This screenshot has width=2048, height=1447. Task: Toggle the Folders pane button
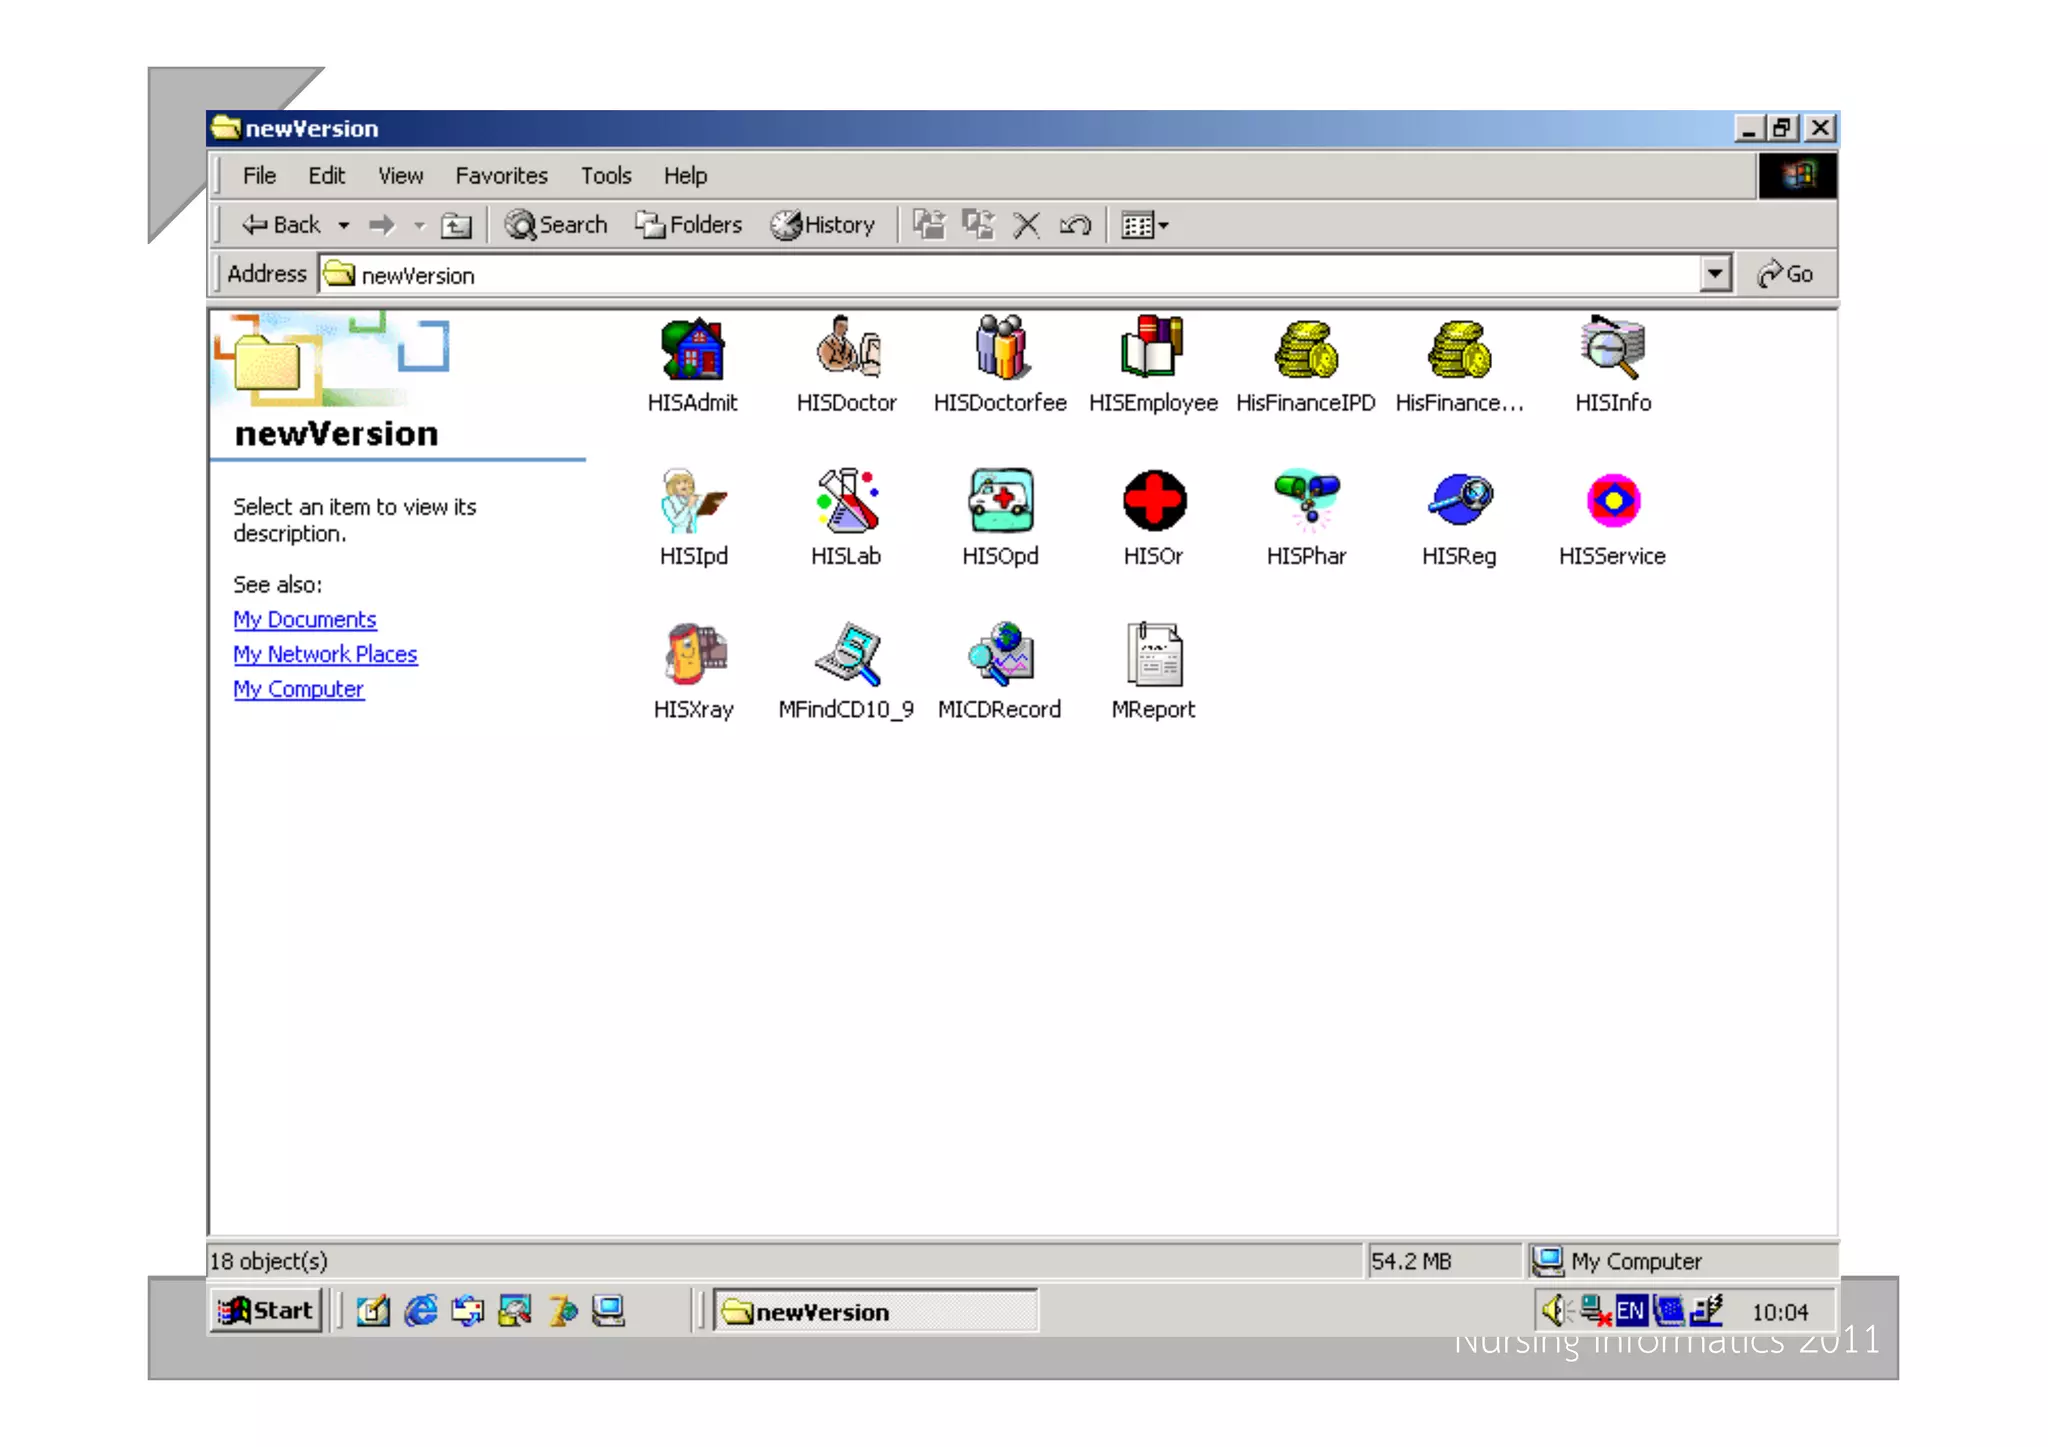point(689,225)
